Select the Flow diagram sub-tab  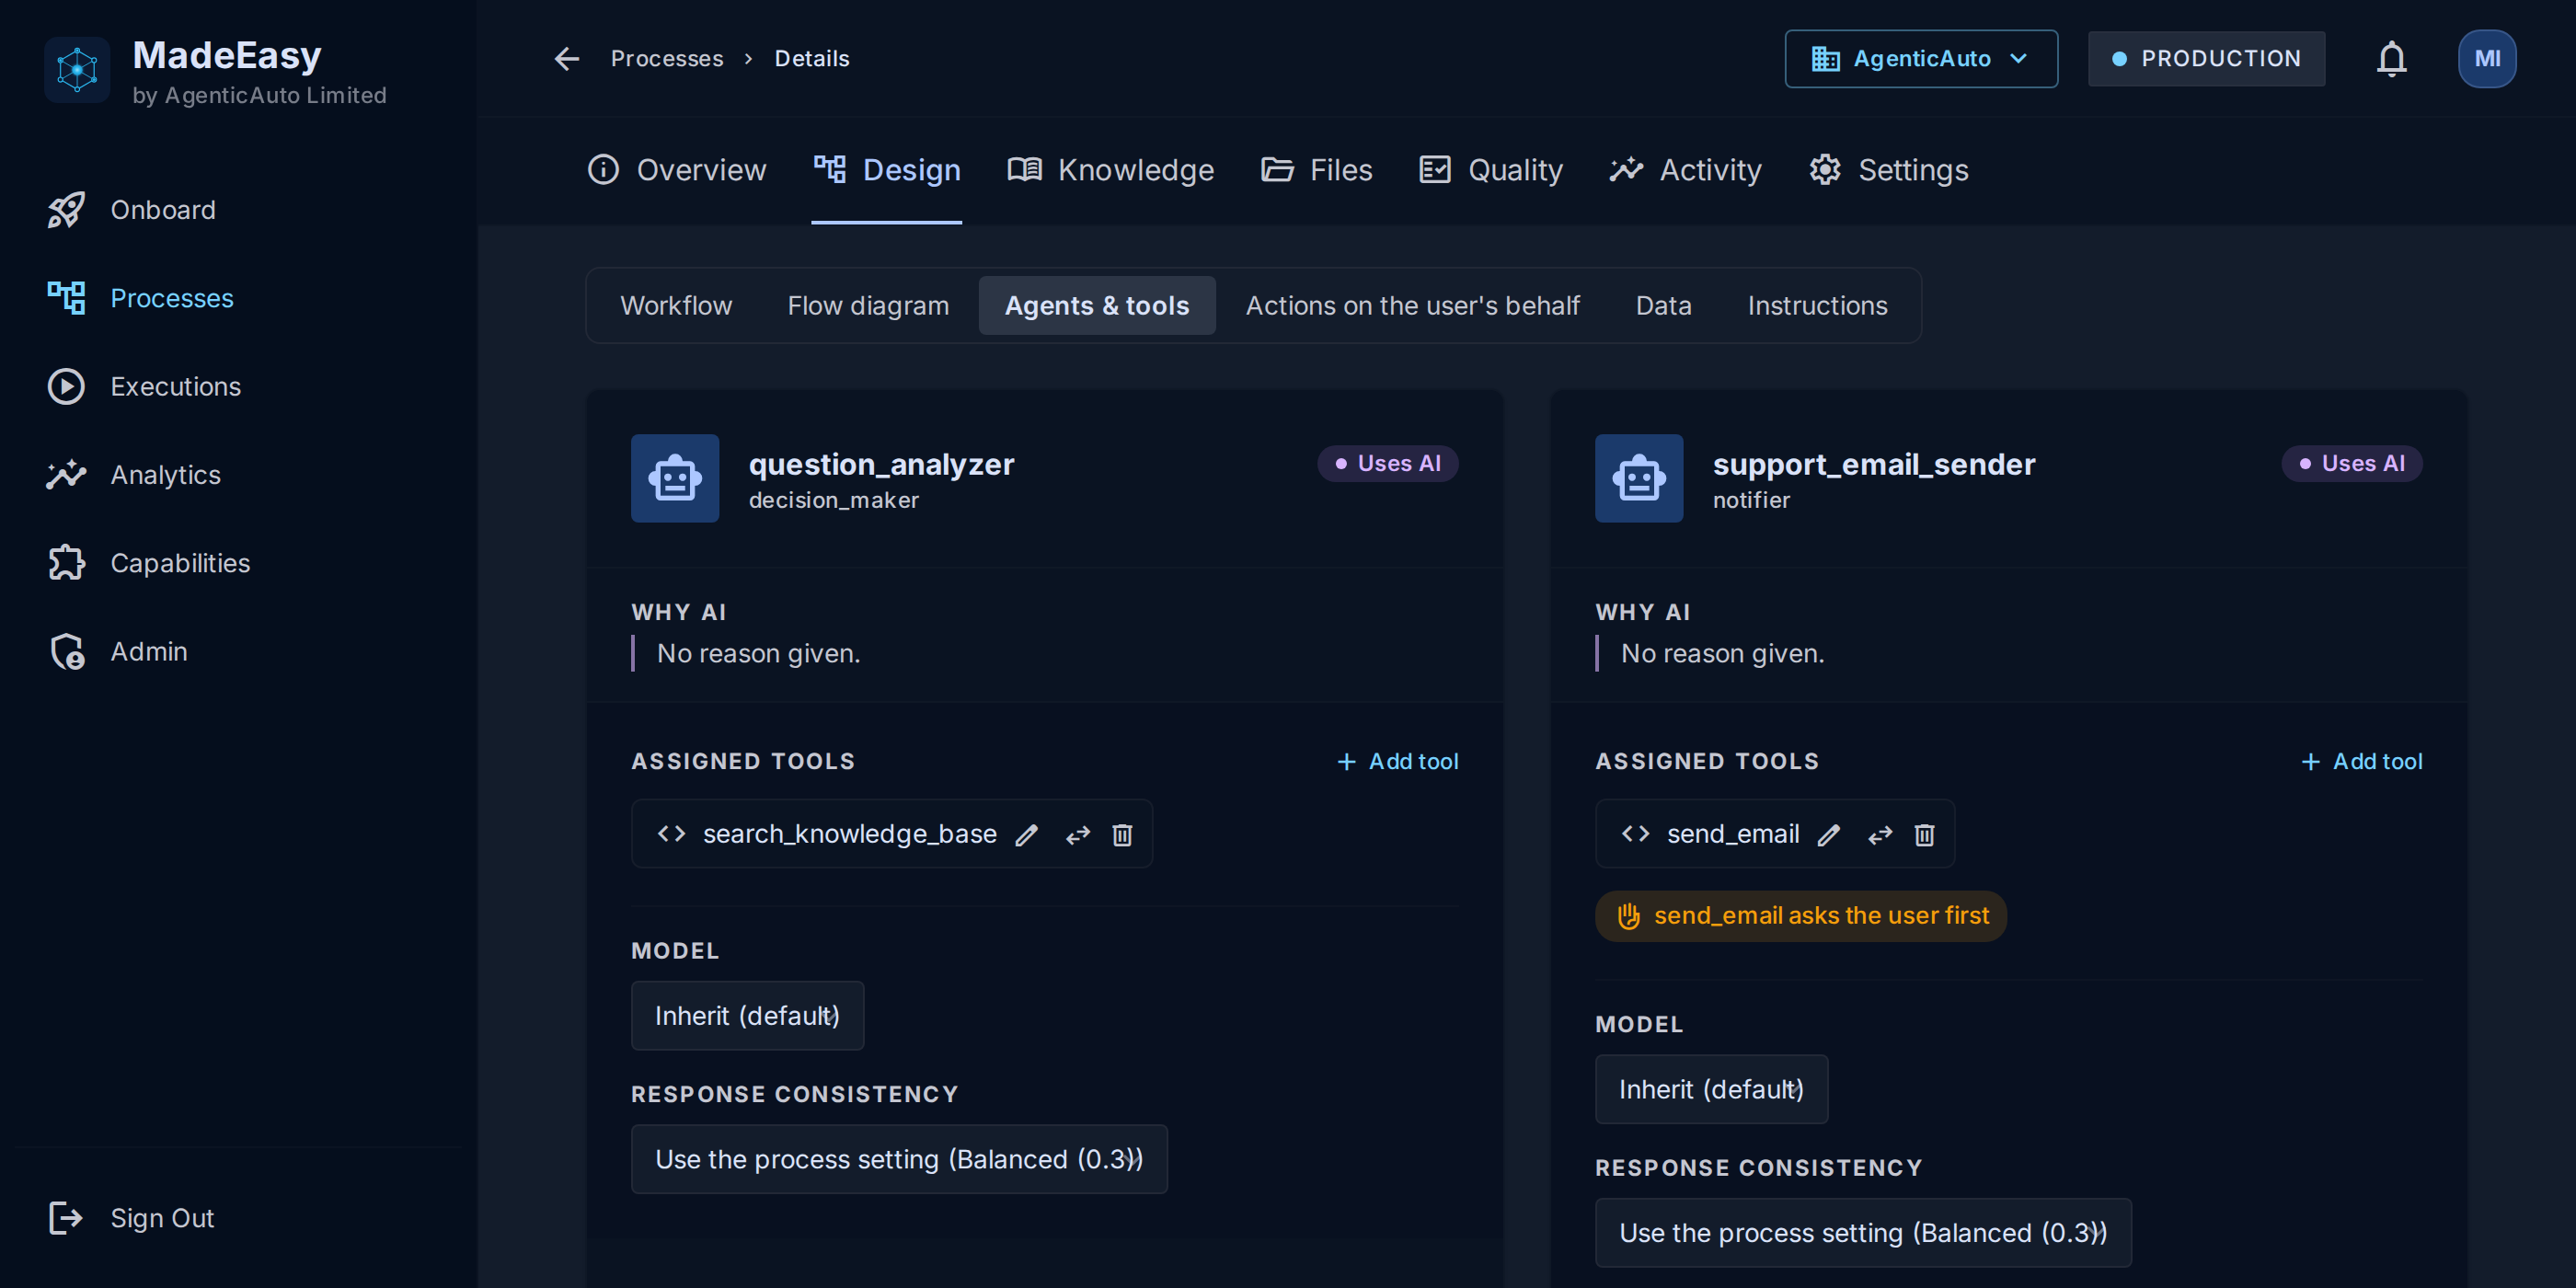pos(867,305)
